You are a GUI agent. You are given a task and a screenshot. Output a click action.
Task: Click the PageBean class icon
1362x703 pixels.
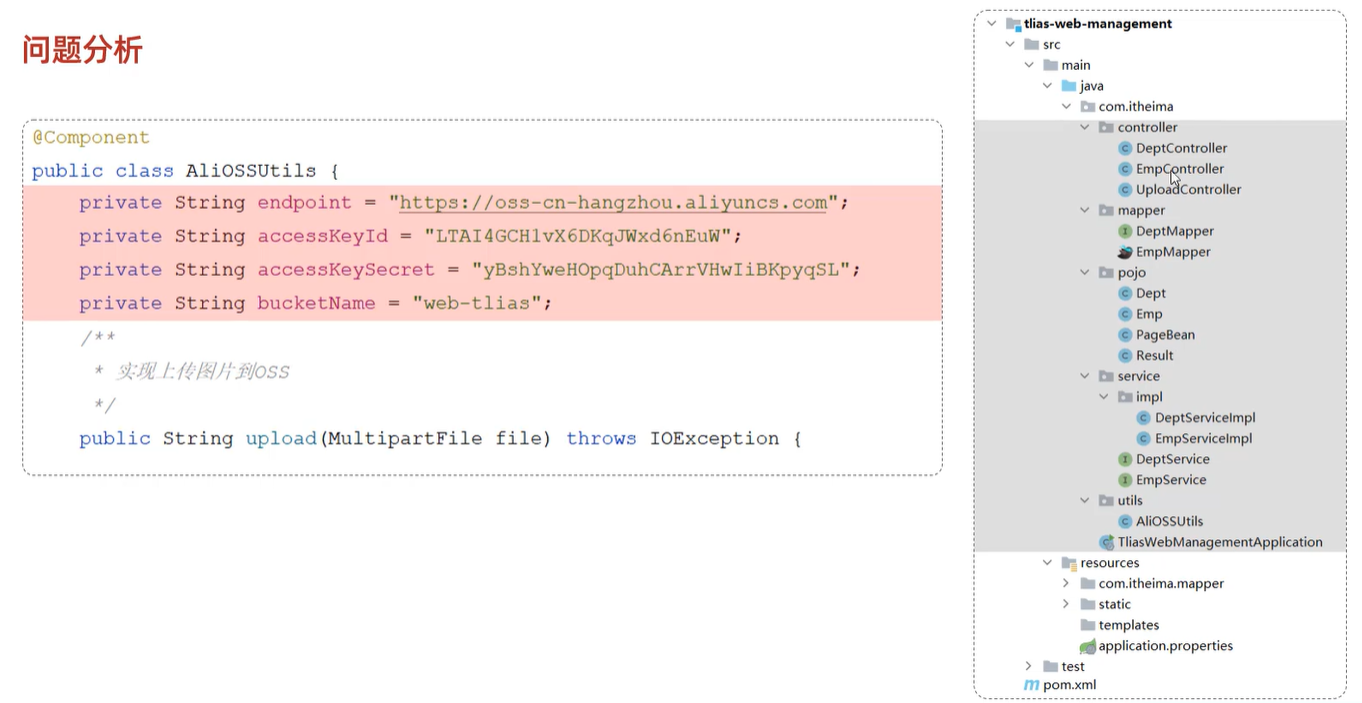[1125, 335]
